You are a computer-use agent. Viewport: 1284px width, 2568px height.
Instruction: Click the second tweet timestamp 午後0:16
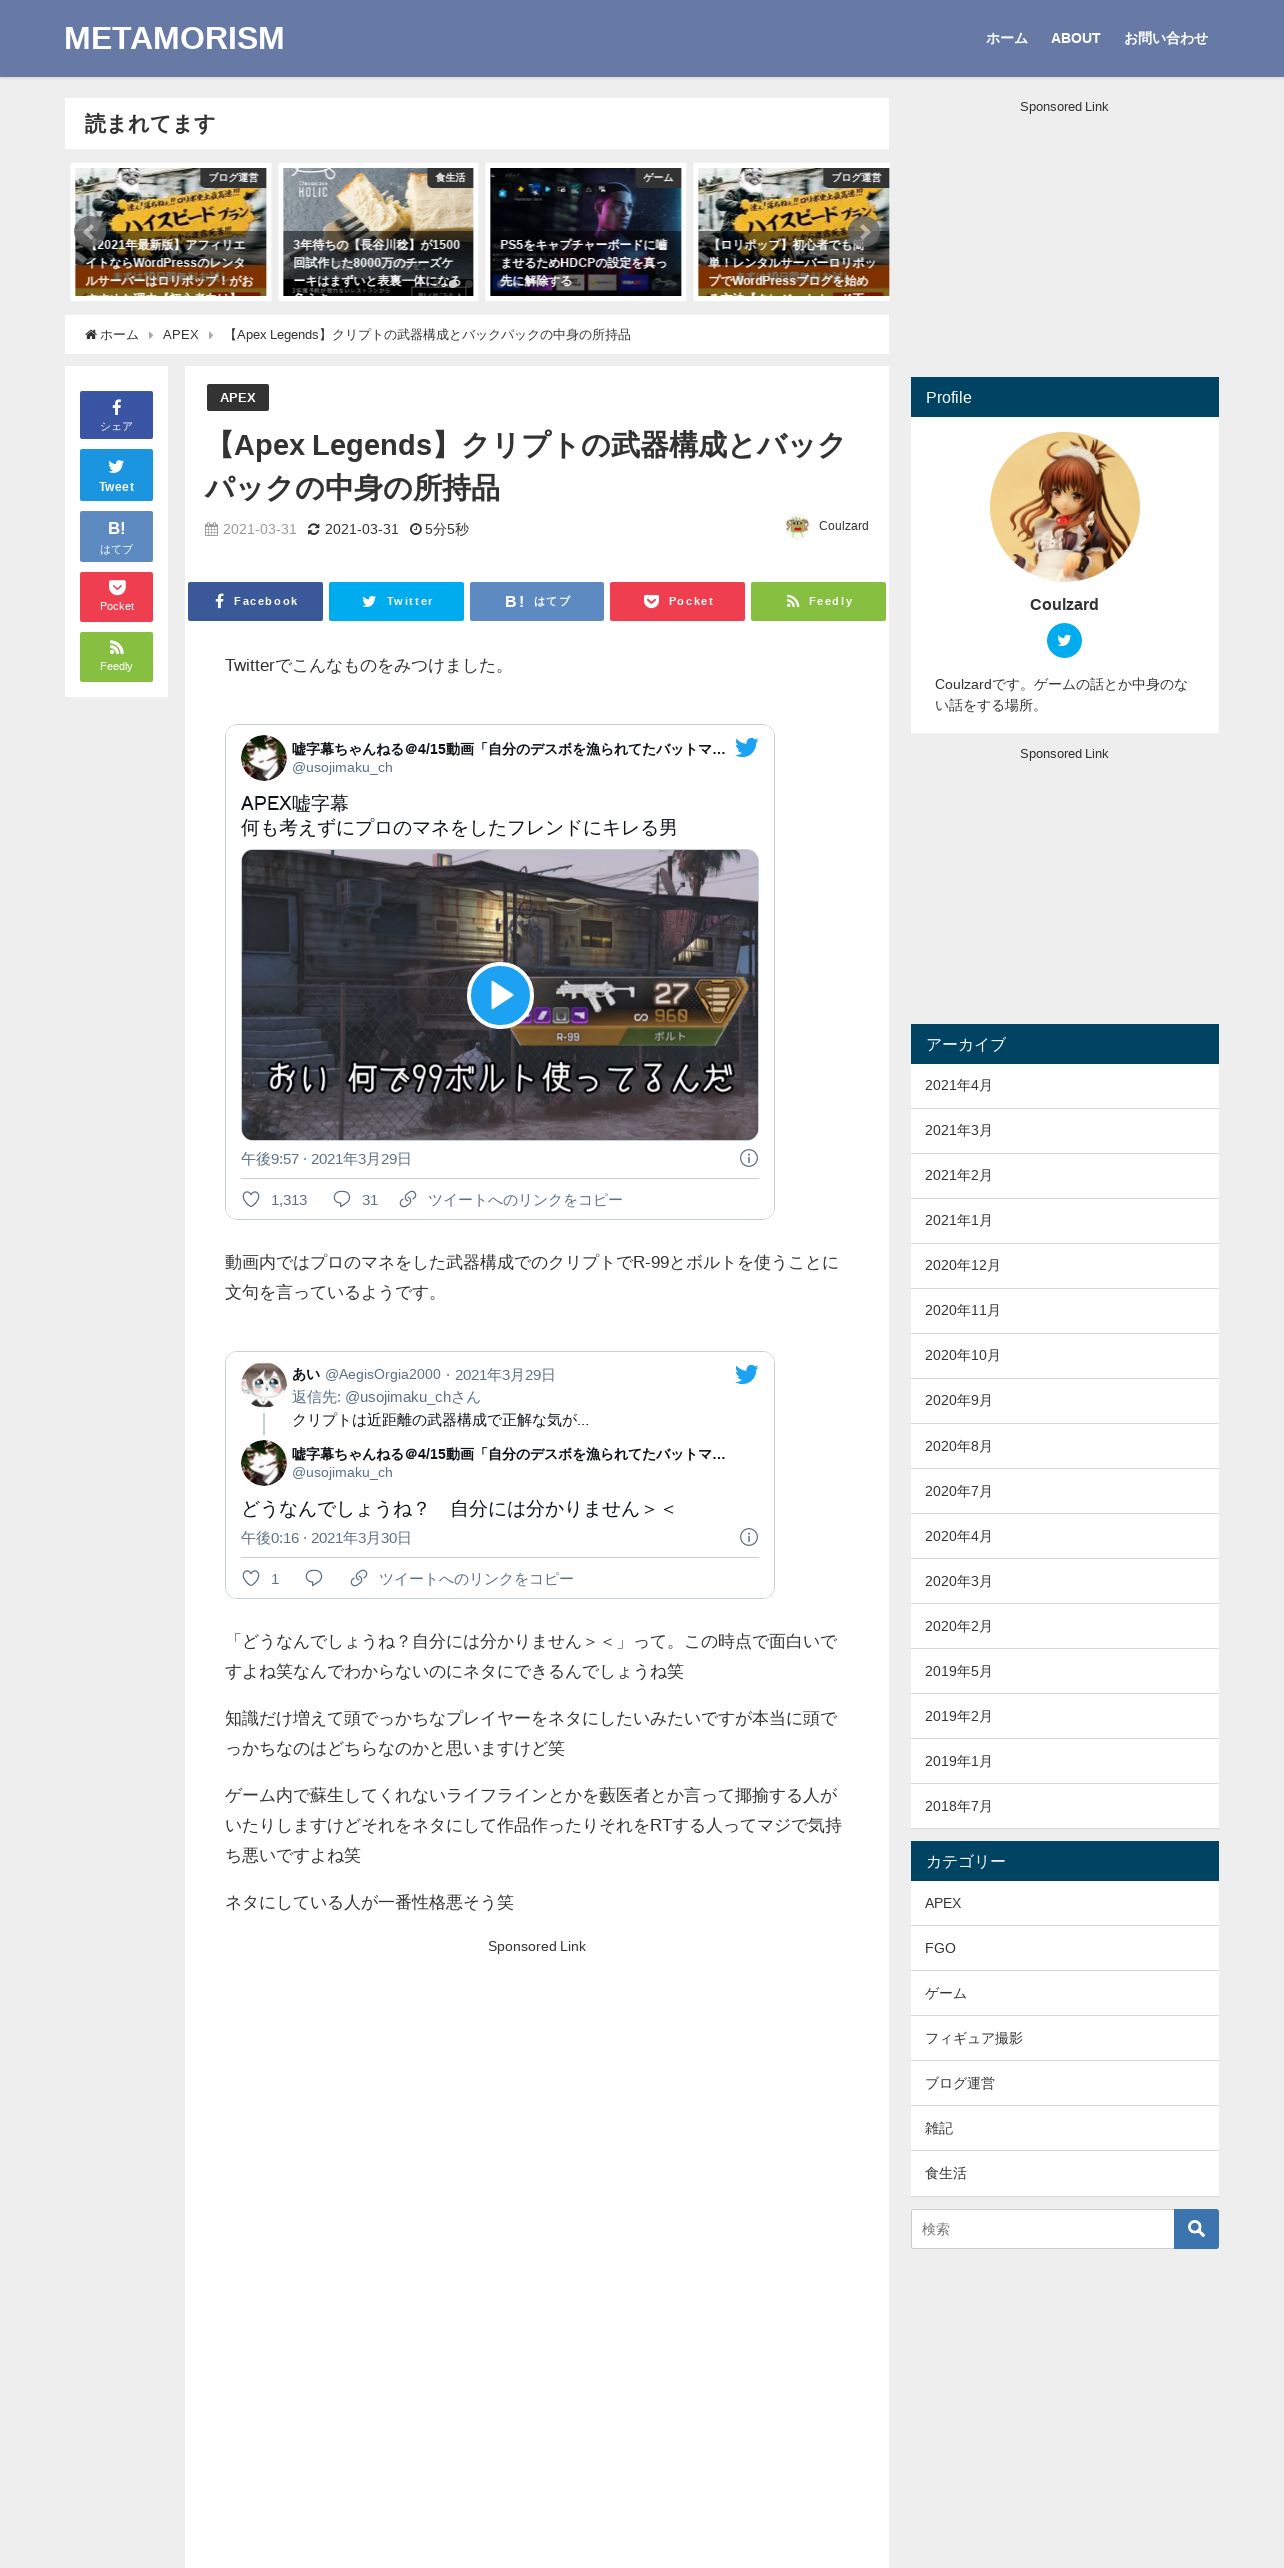[326, 1537]
